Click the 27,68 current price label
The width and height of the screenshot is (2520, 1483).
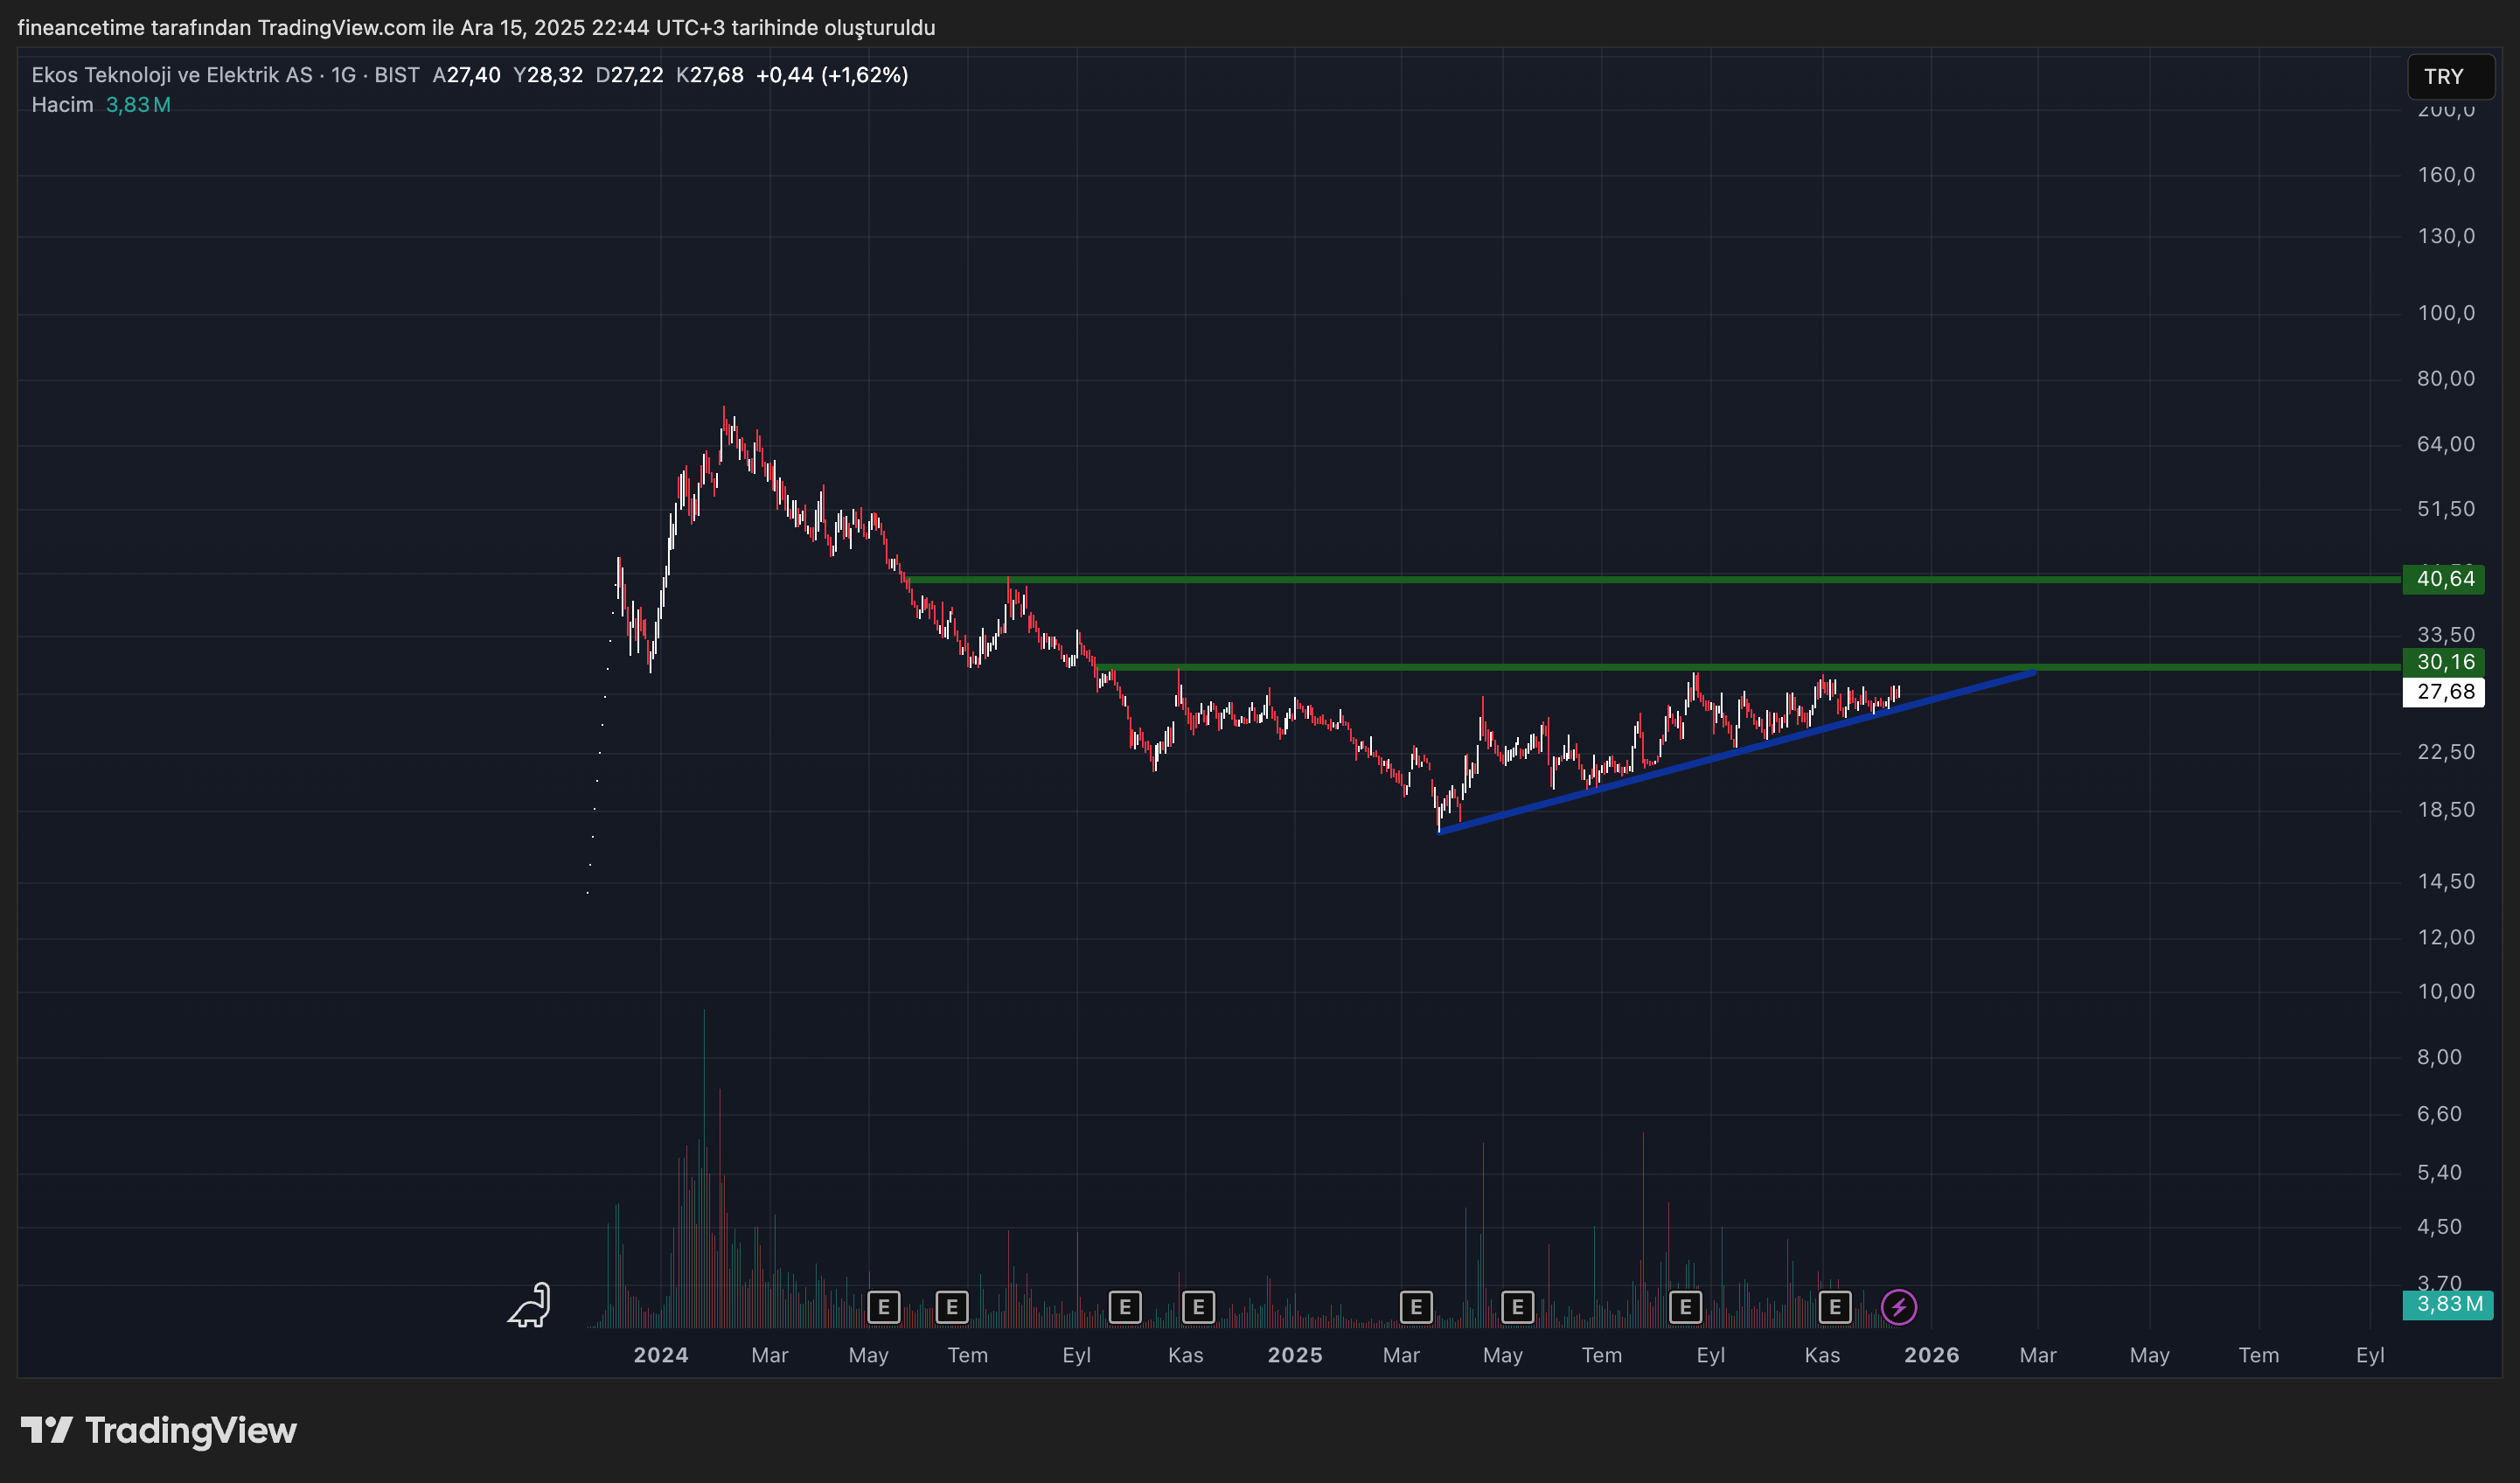point(2444,692)
